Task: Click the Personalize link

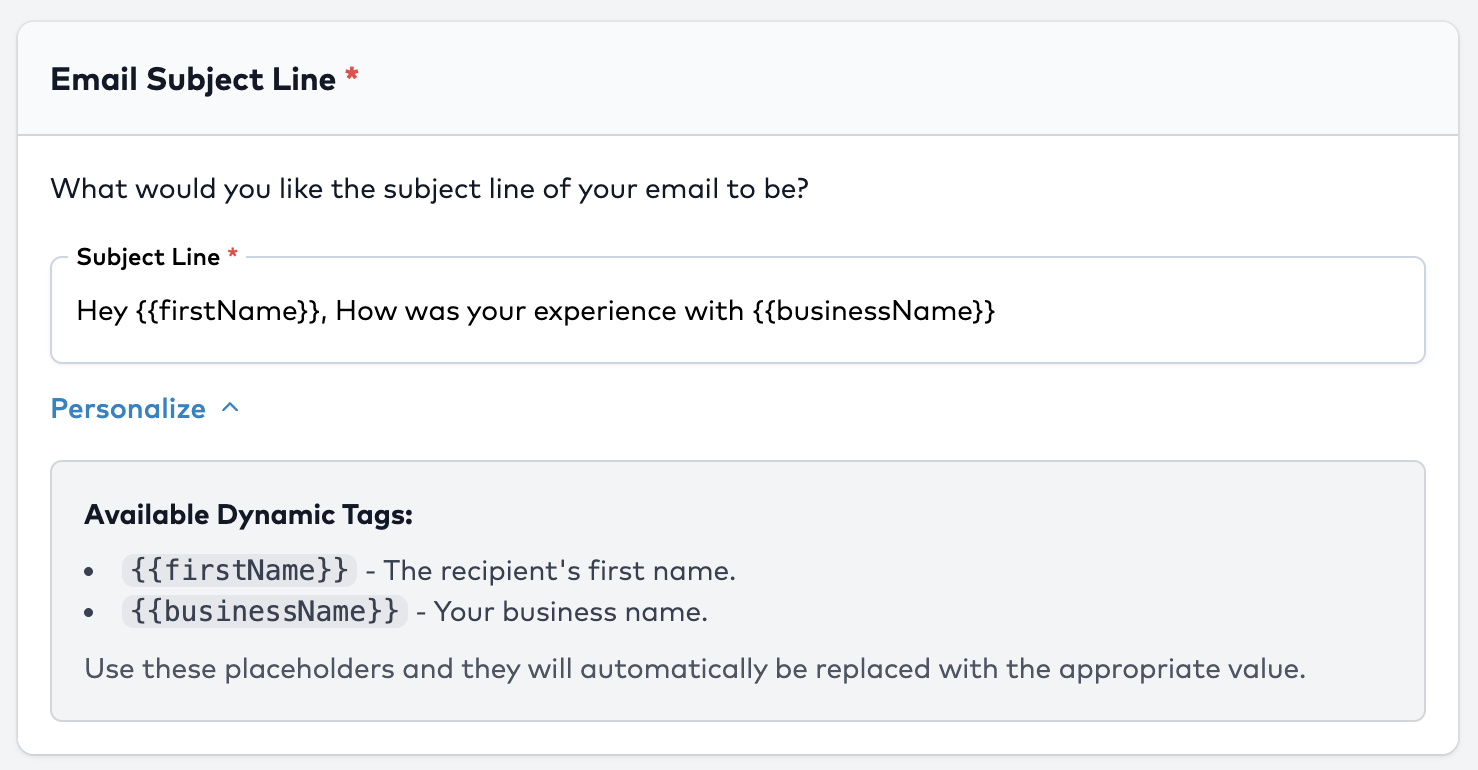Action: pos(128,409)
